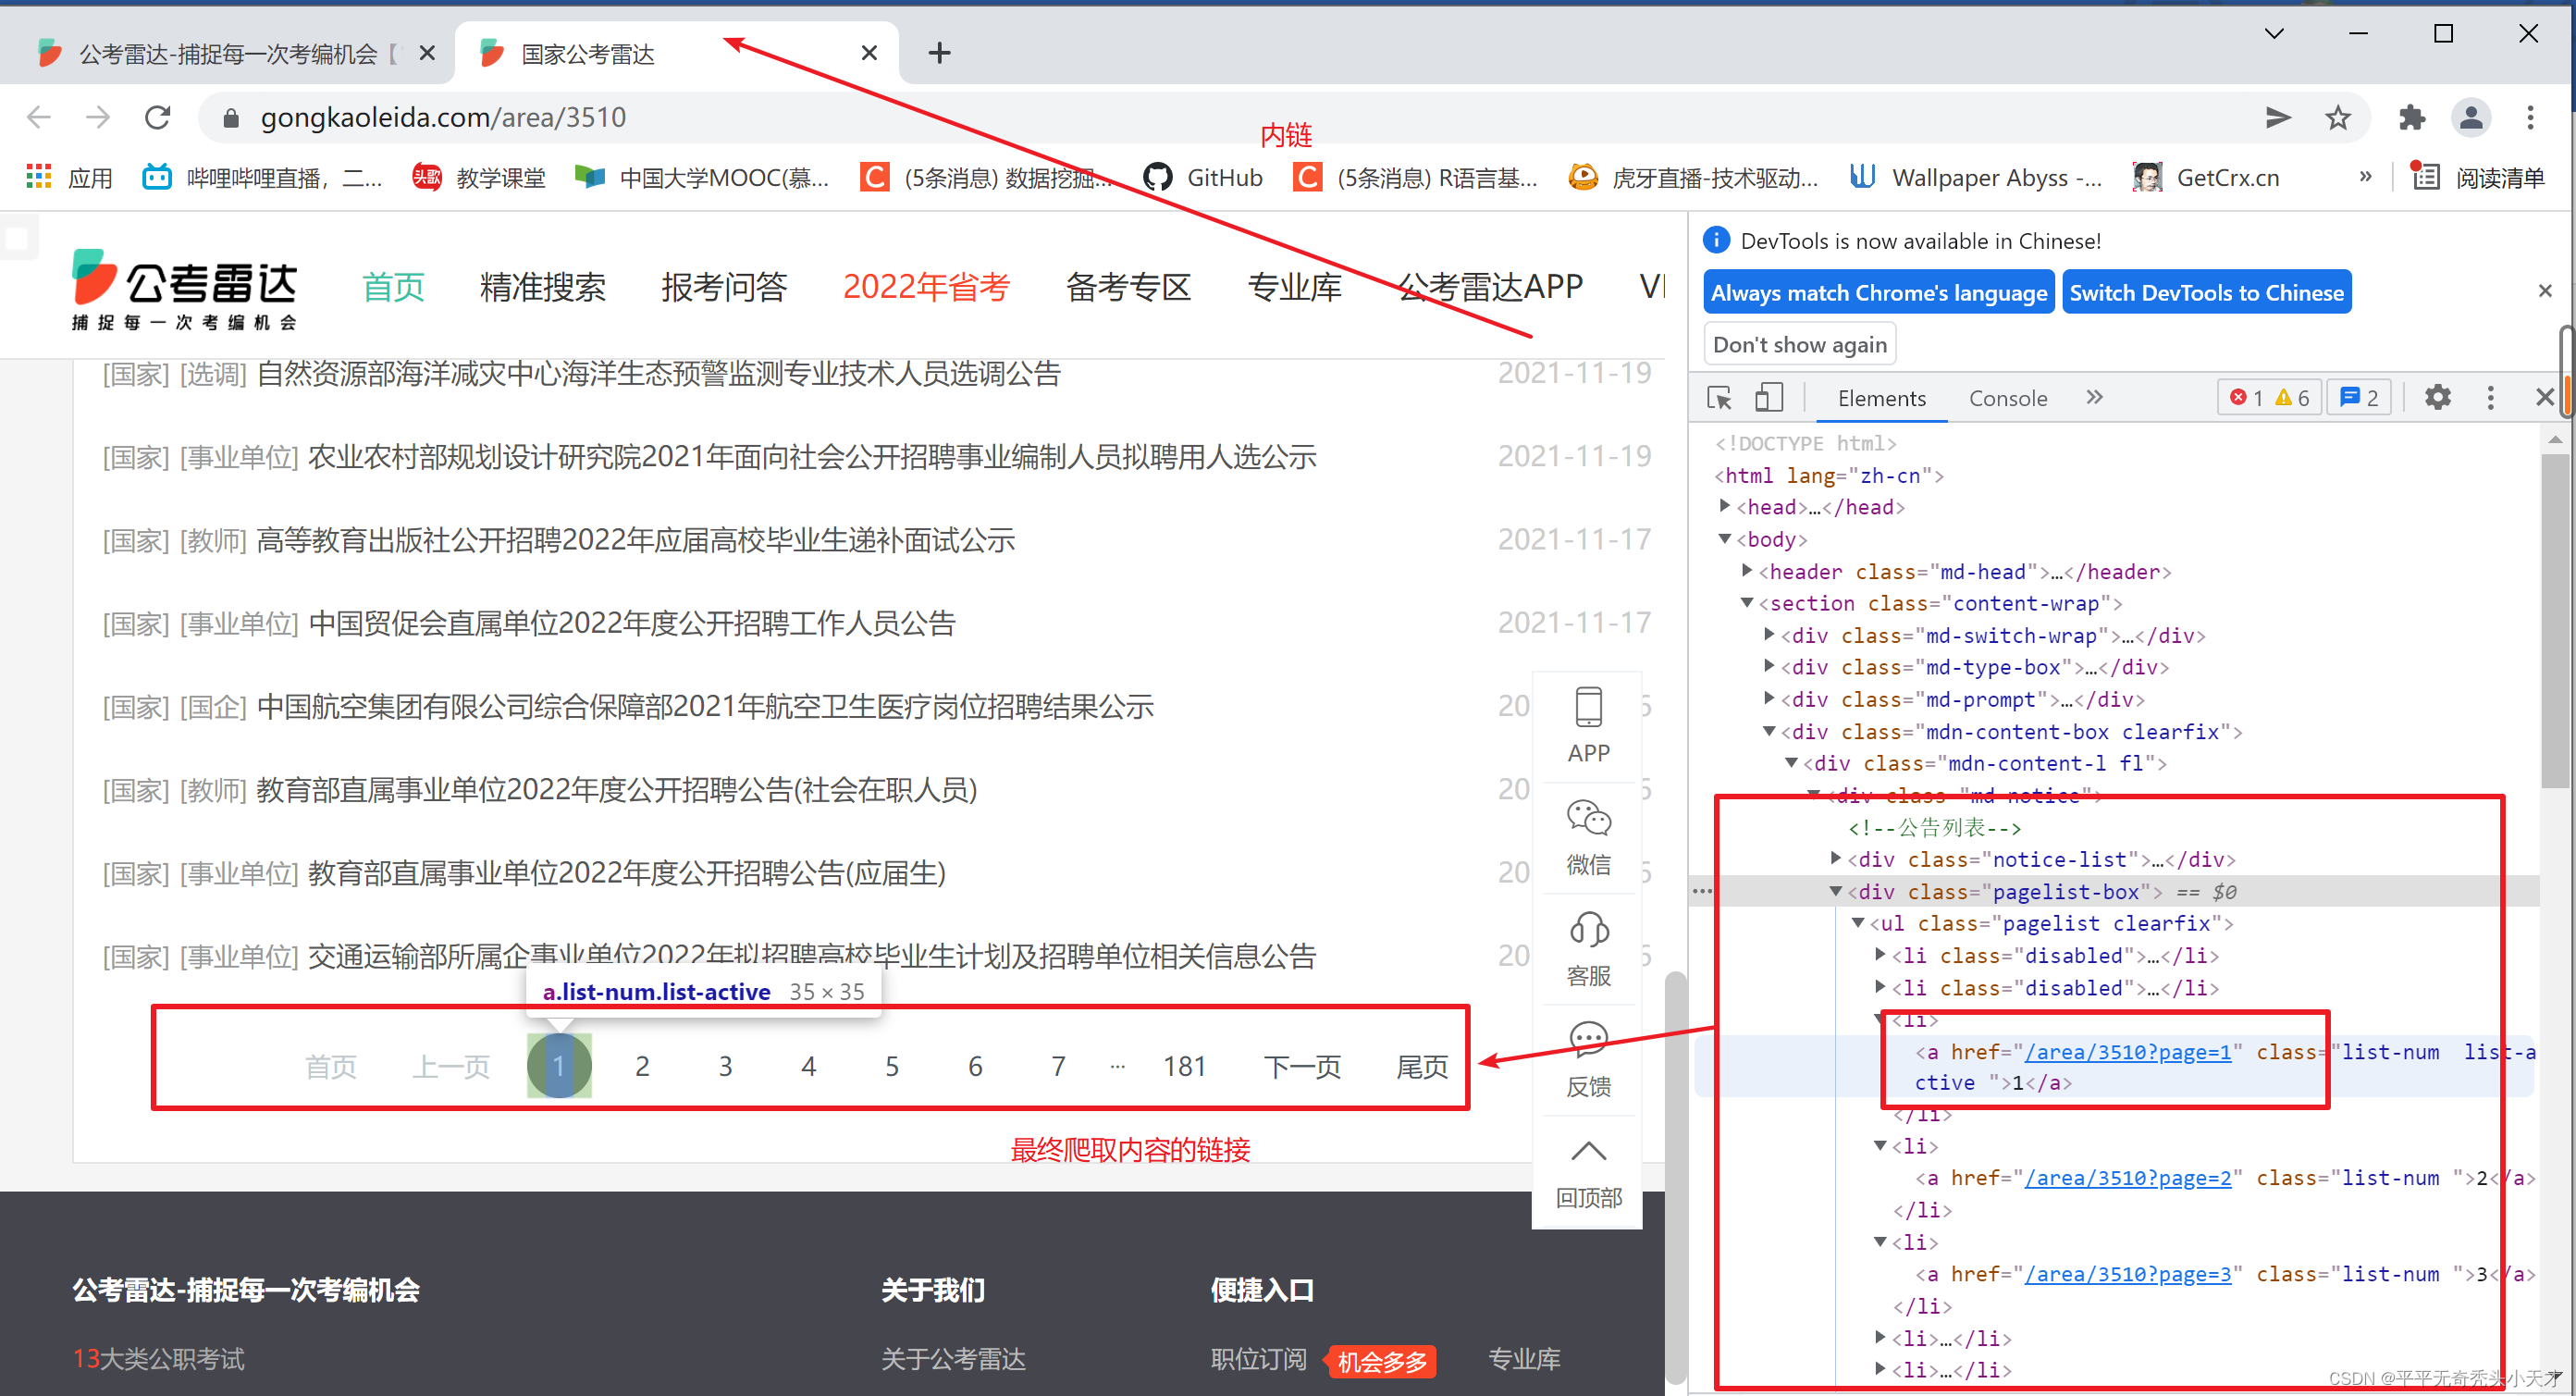Expand the head element in DOM tree
2576x1396 pixels.
[x=1725, y=507]
